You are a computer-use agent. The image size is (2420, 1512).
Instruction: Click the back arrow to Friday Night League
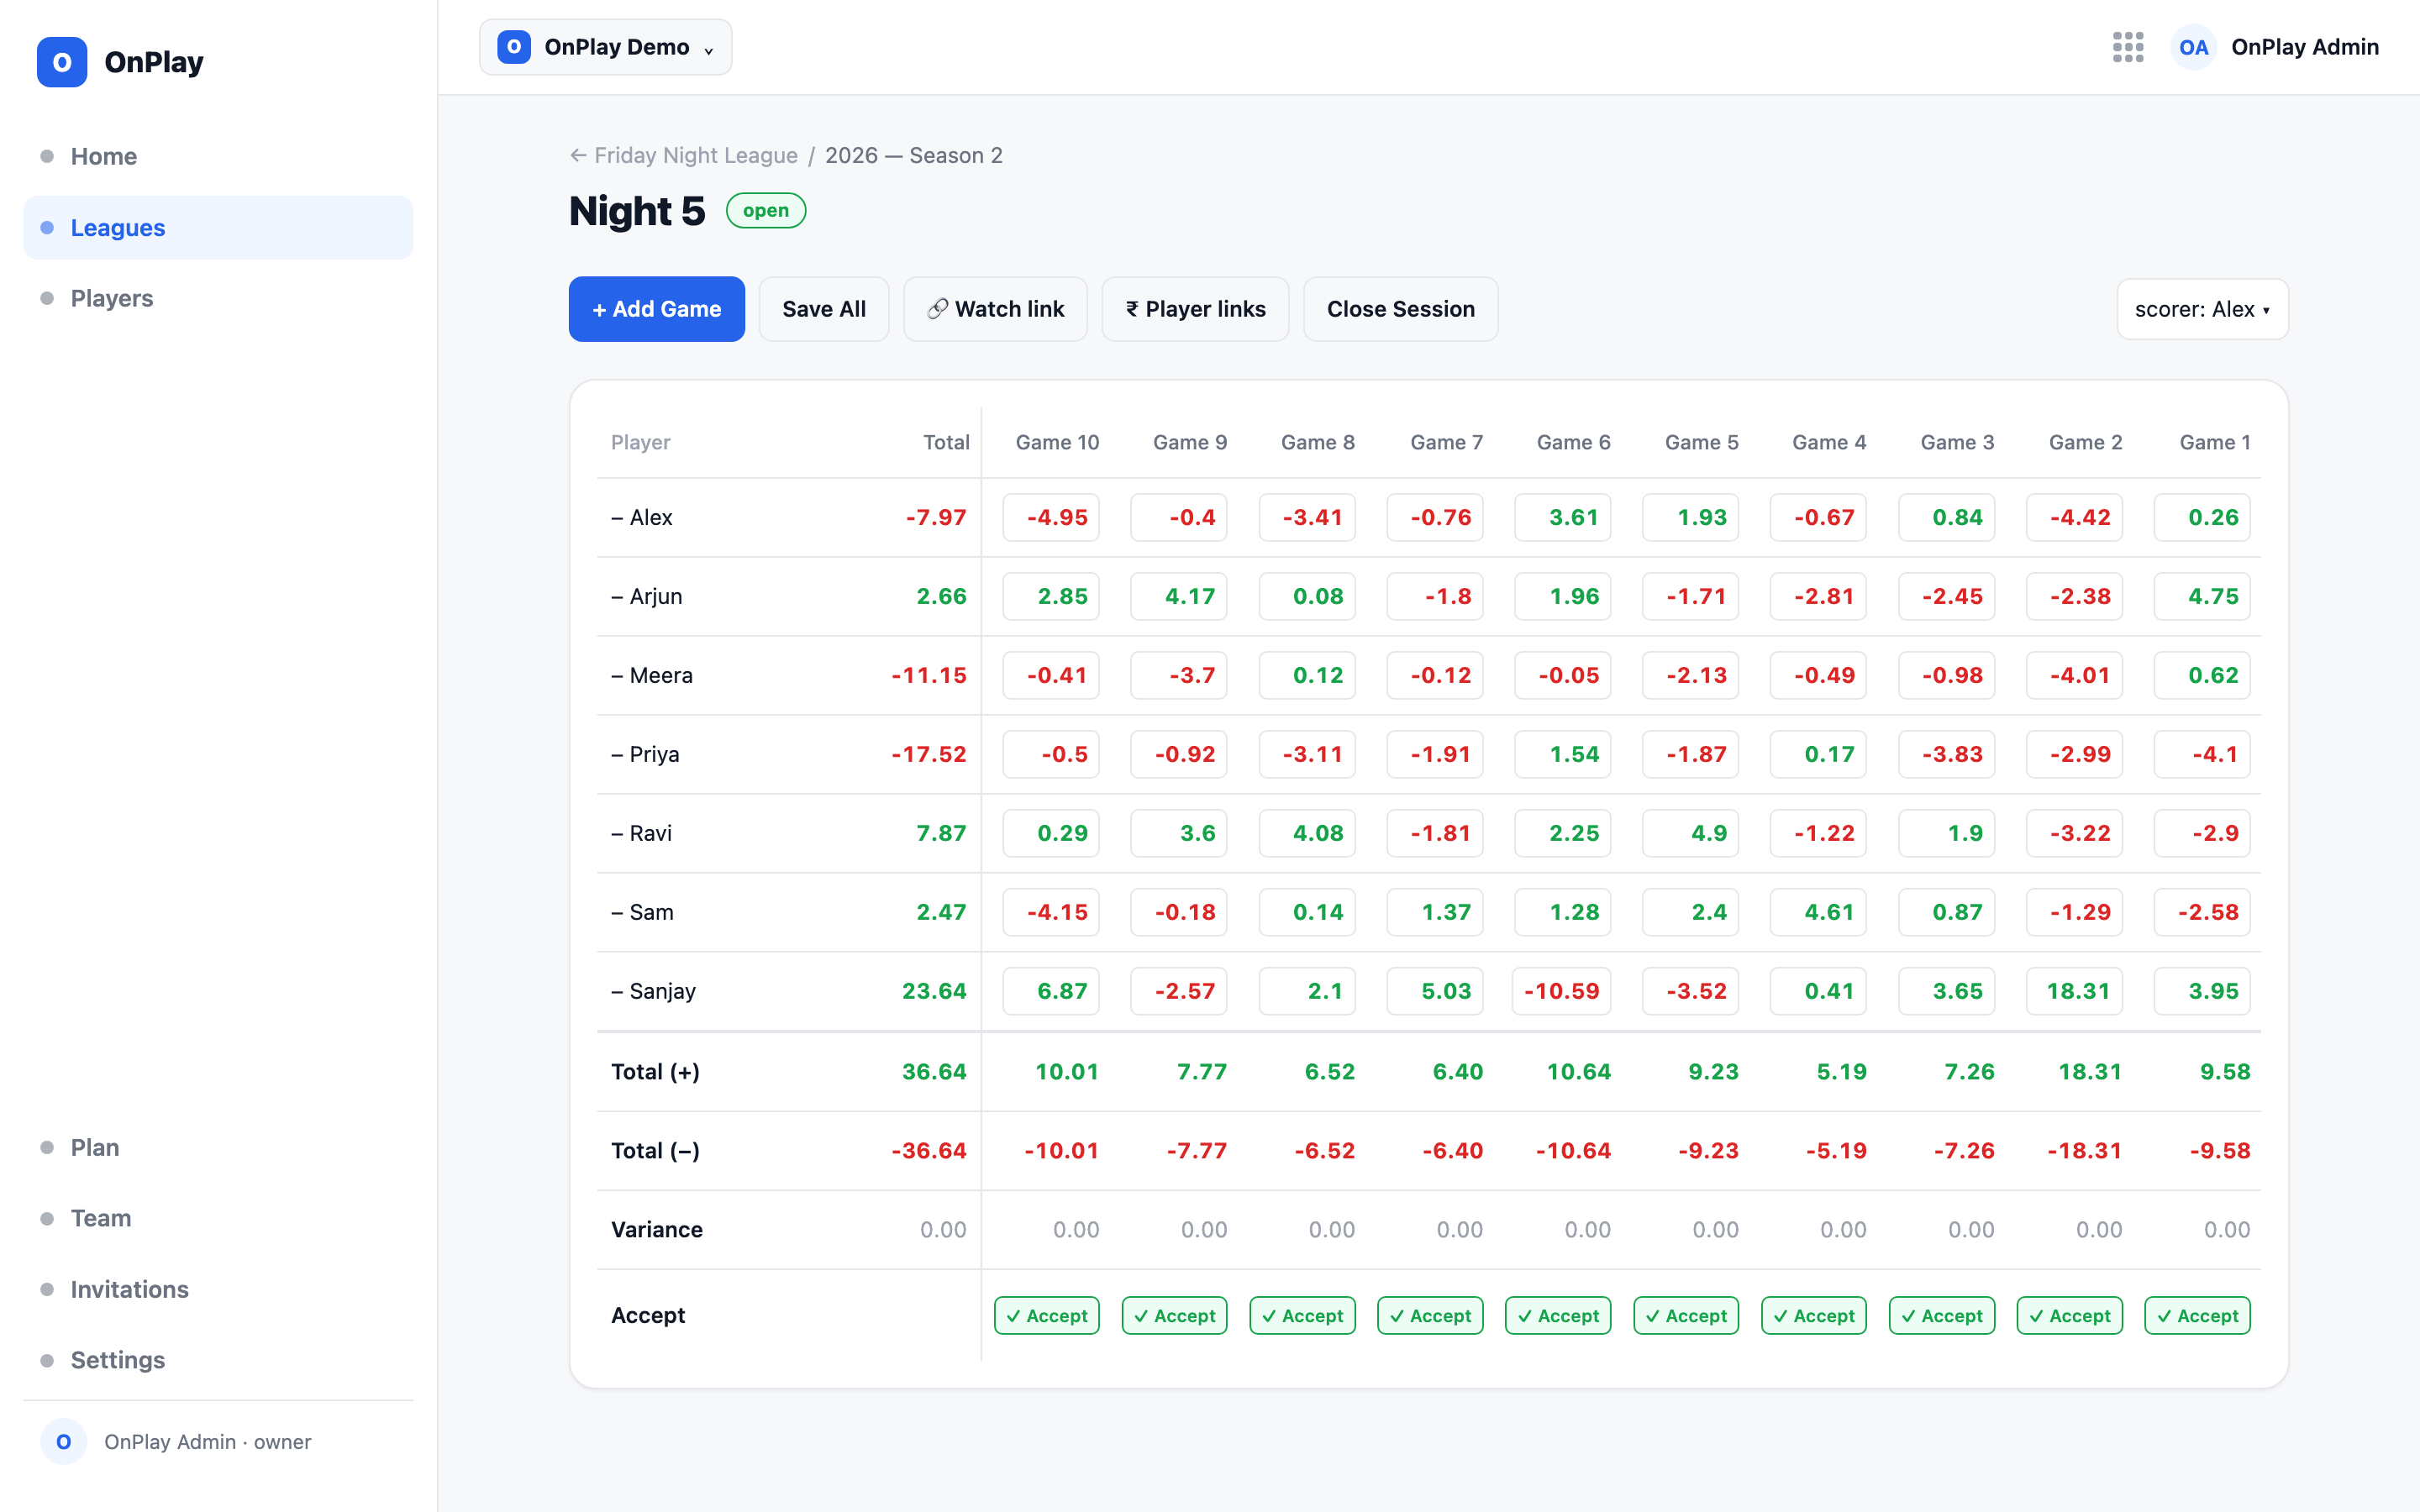(x=578, y=155)
